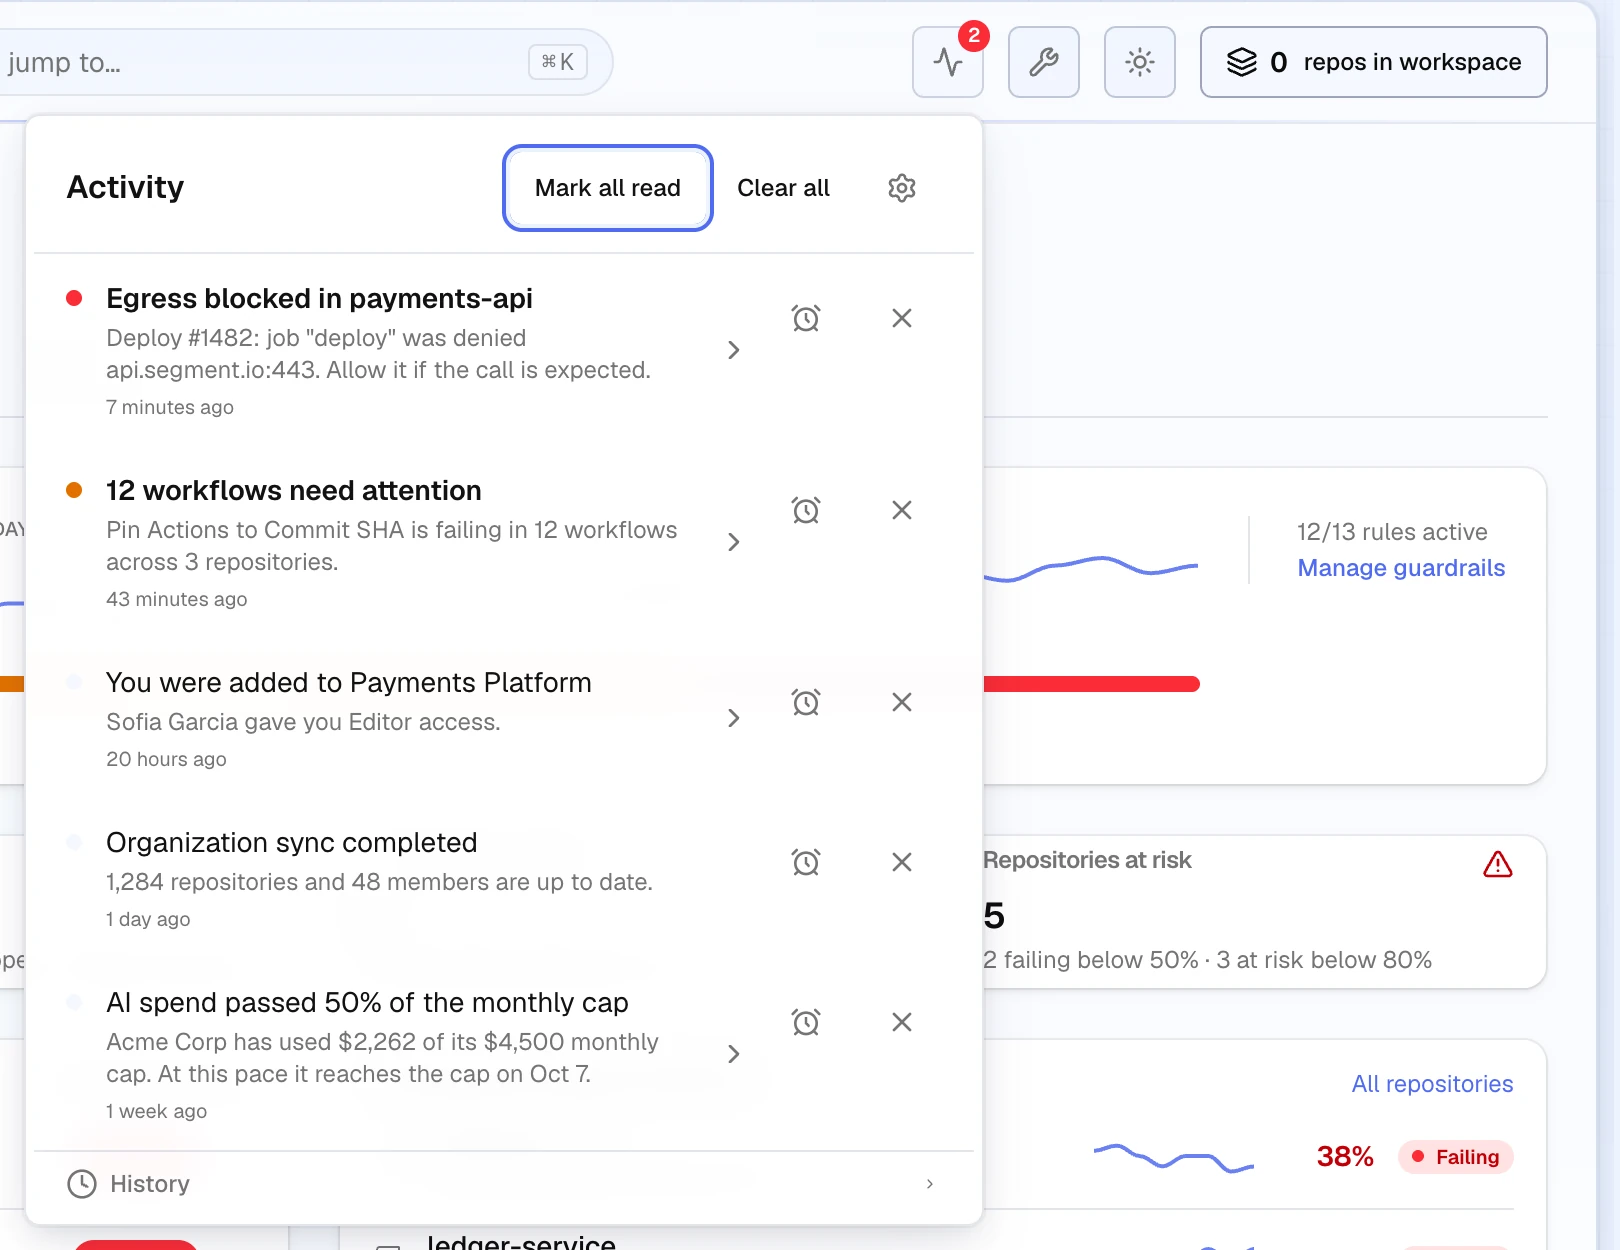Click the Repositories at risk warning triangle
The width and height of the screenshot is (1620, 1250).
tap(1498, 864)
